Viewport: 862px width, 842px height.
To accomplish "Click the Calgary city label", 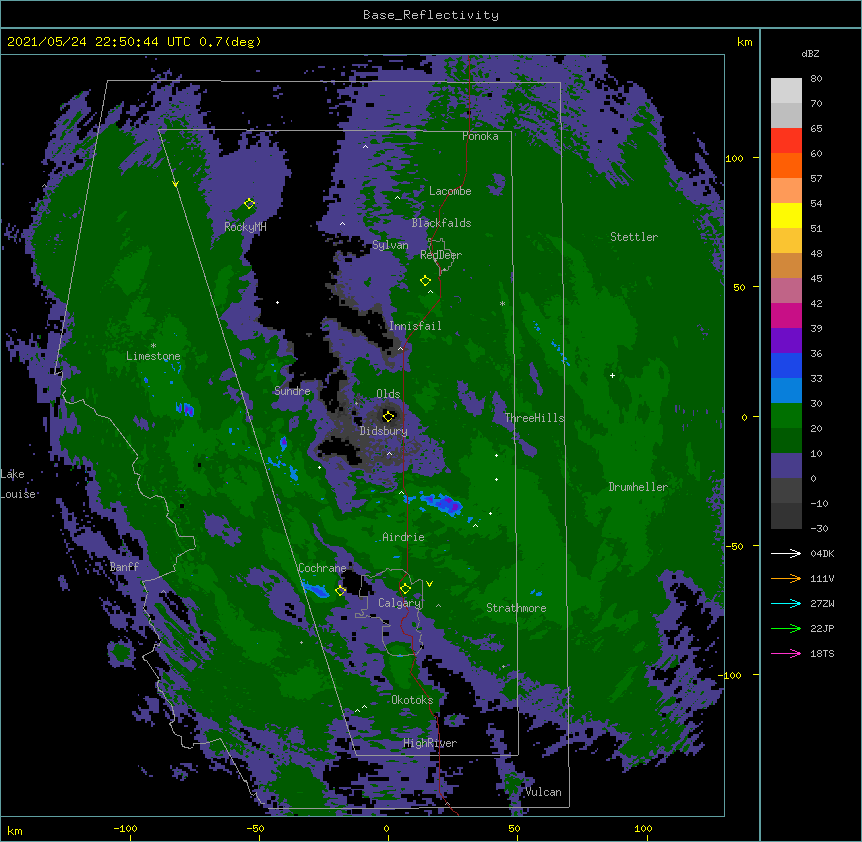I will pos(400,603).
